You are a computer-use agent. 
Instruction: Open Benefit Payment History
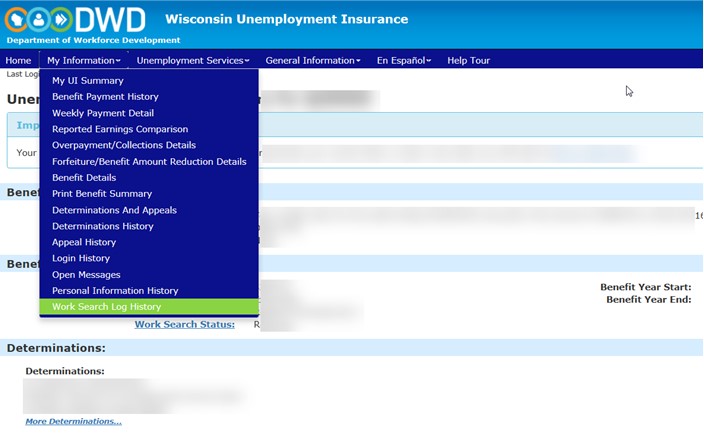pyautogui.click(x=105, y=97)
